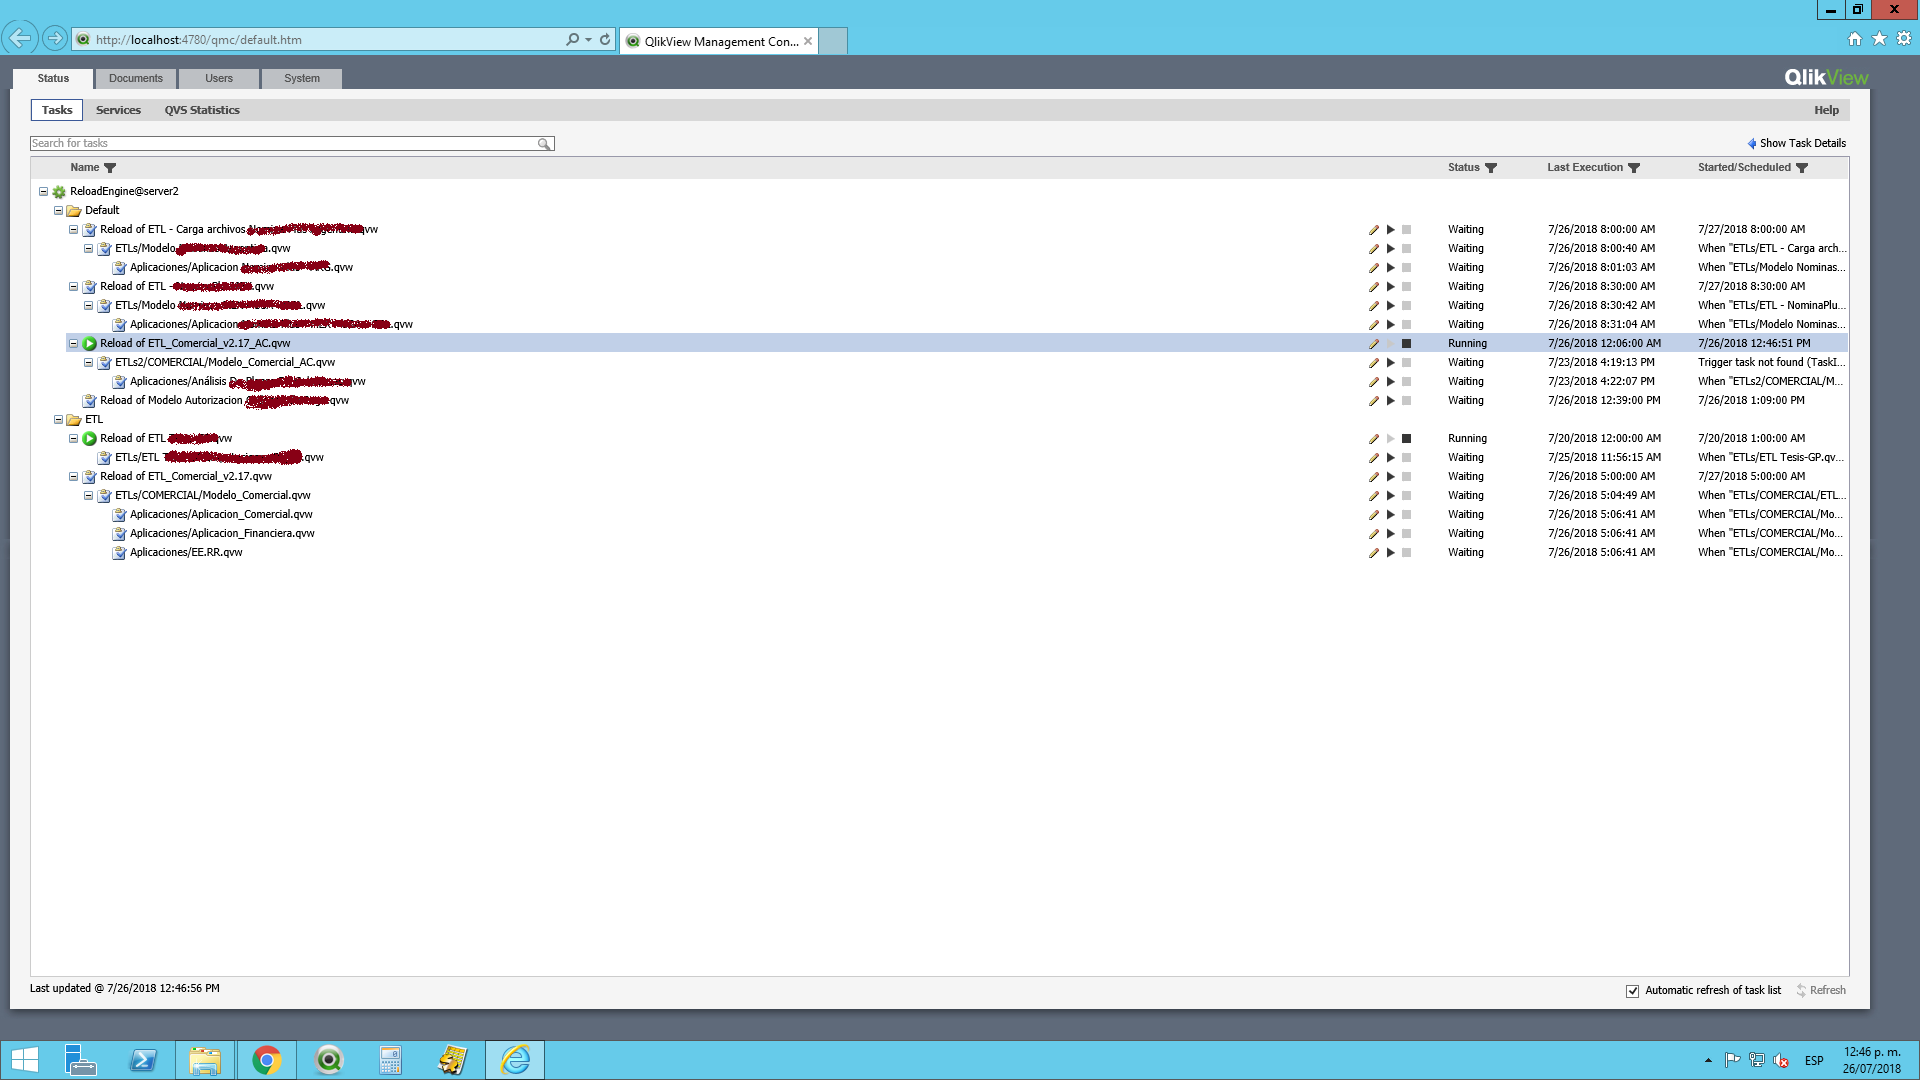1920x1080 pixels.
Task: Start the Aplicaciones/Aplicacion_Comercial.qvw task
Action: point(1390,515)
